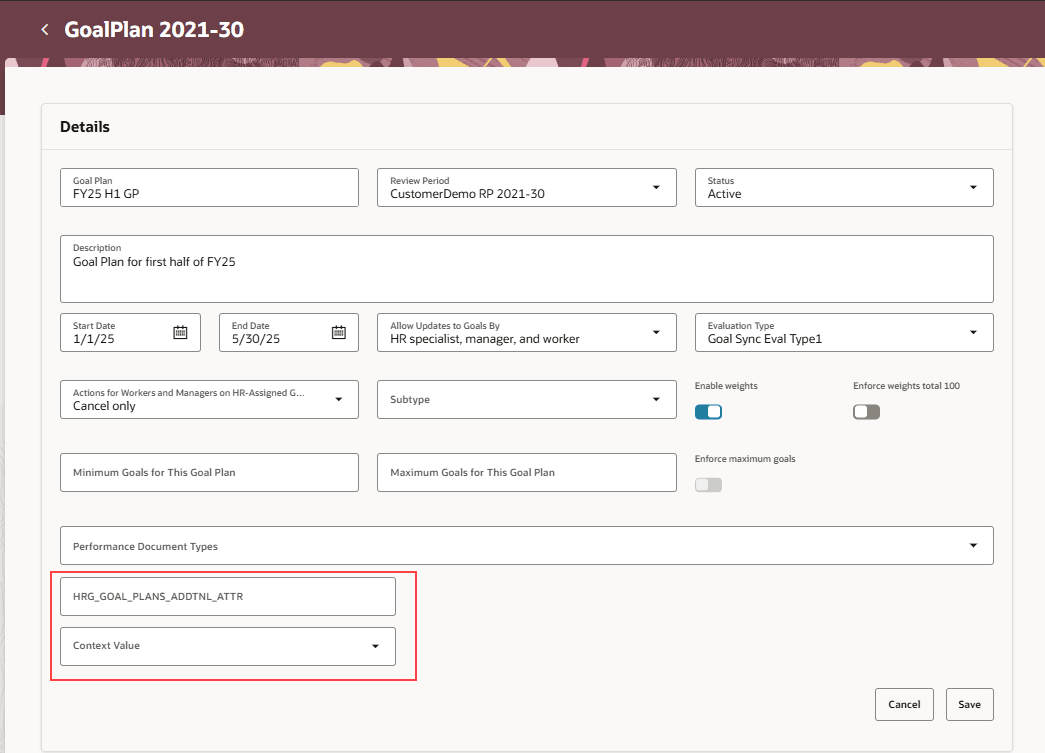Click the back arrow beside GoalPlan 2021-30
The height and width of the screenshot is (753, 1045).
(x=45, y=29)
